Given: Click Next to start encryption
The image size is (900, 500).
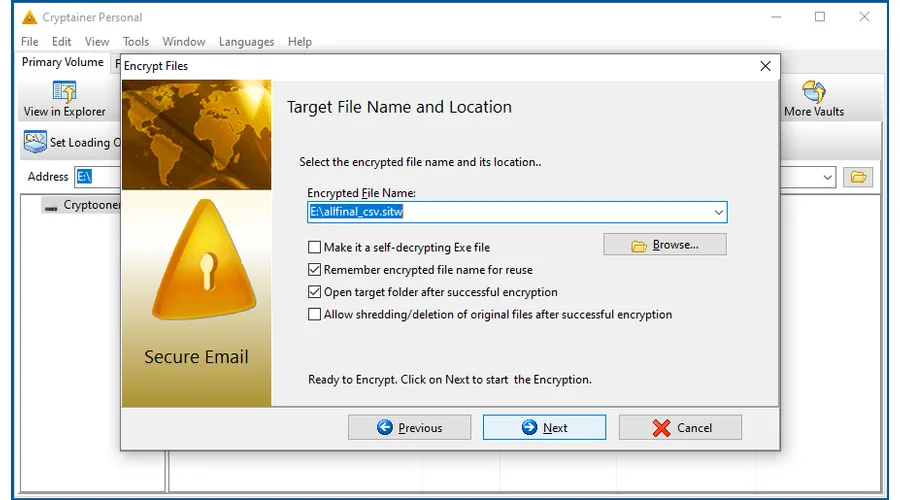Looking at the screenshot, I should click(544, 428).
